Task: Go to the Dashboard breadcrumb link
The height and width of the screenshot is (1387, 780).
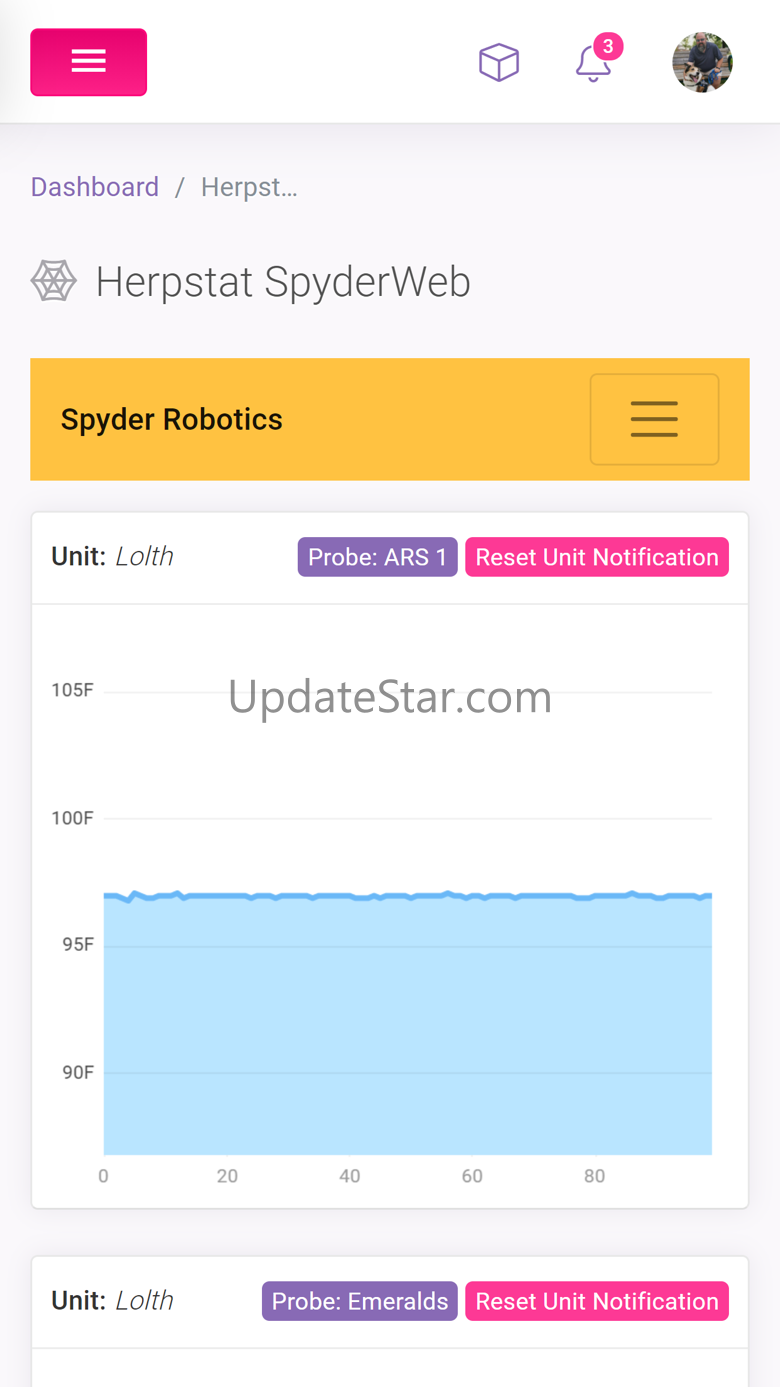Action: pos(95,187)
